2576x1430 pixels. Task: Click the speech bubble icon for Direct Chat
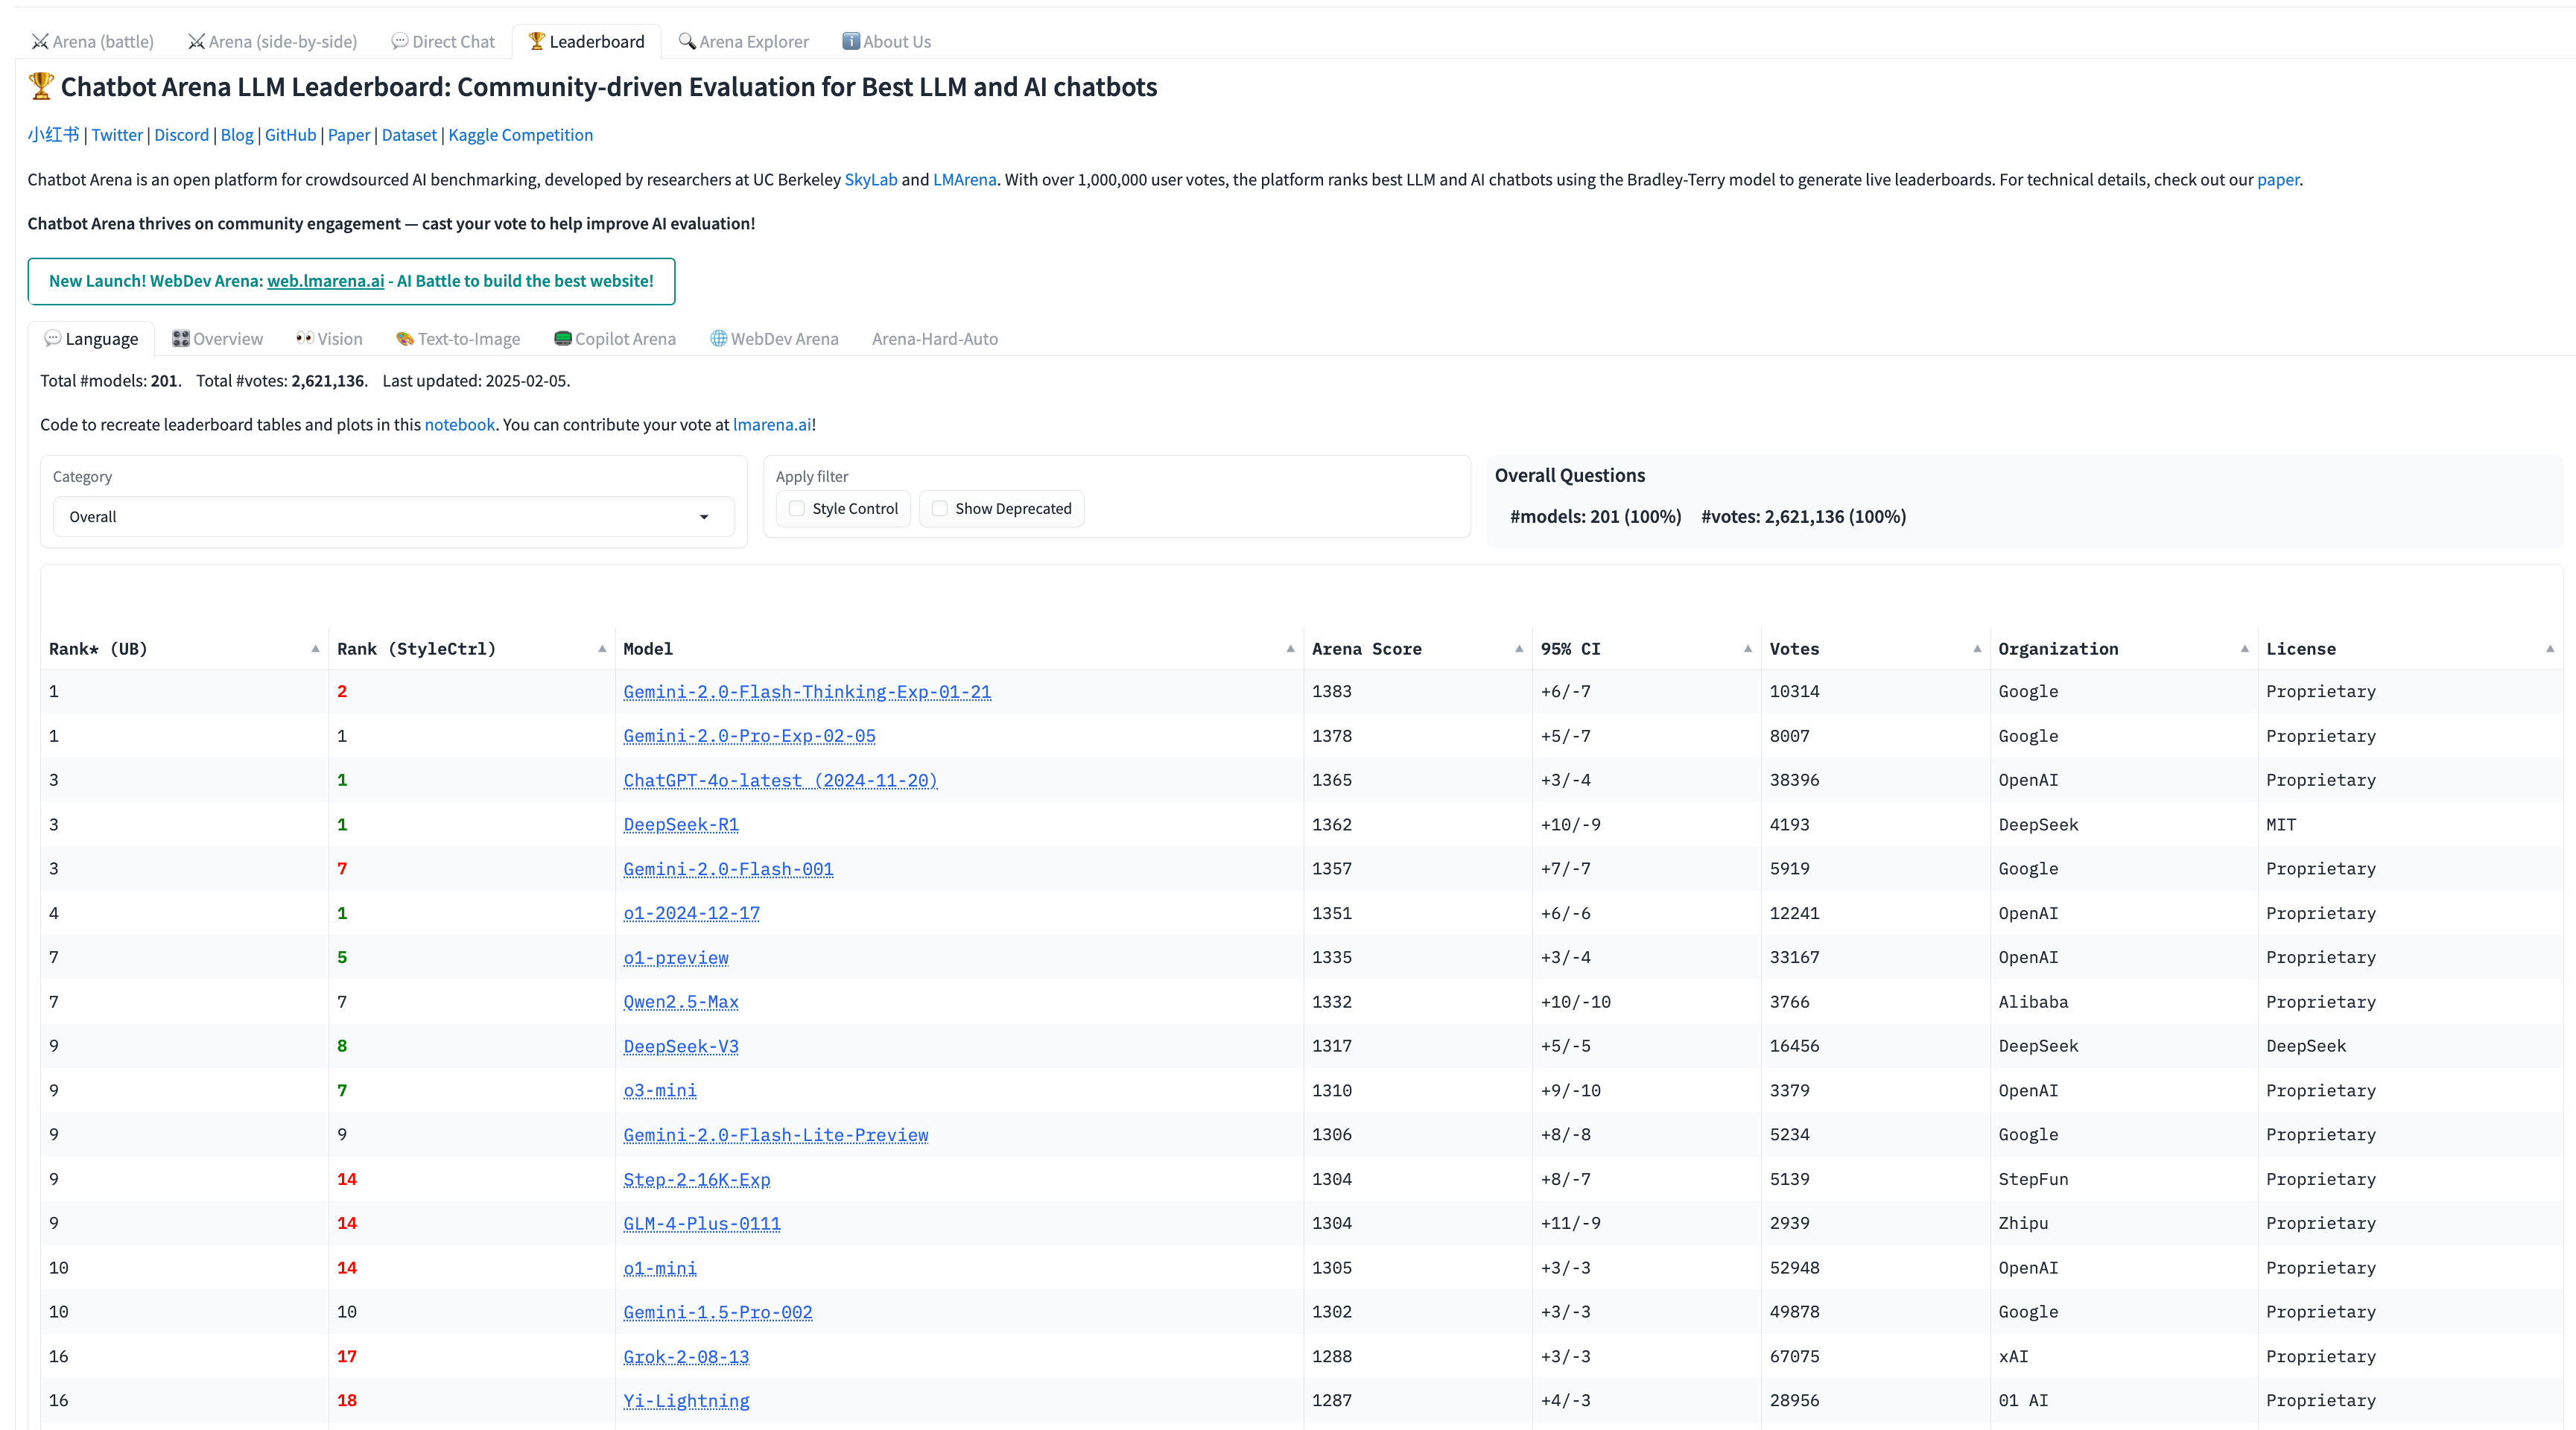coord(399,41)
